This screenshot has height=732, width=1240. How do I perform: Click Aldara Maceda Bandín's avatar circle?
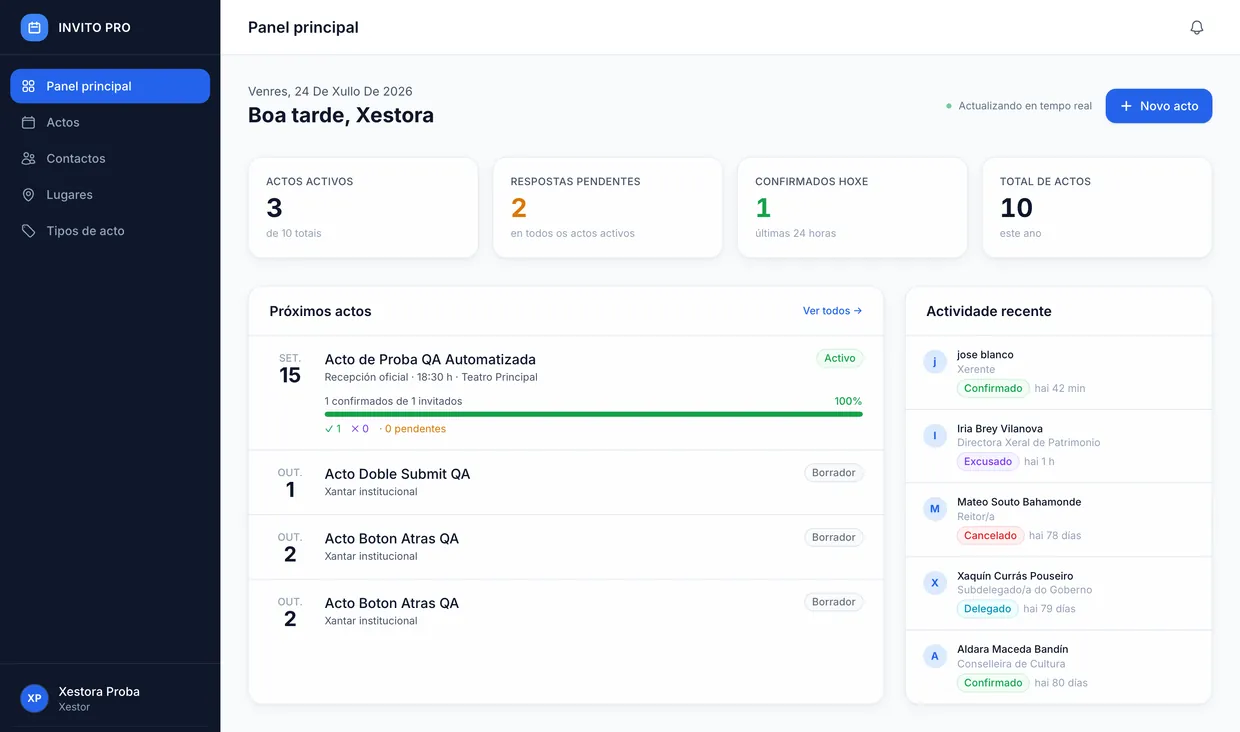[935, 656]
